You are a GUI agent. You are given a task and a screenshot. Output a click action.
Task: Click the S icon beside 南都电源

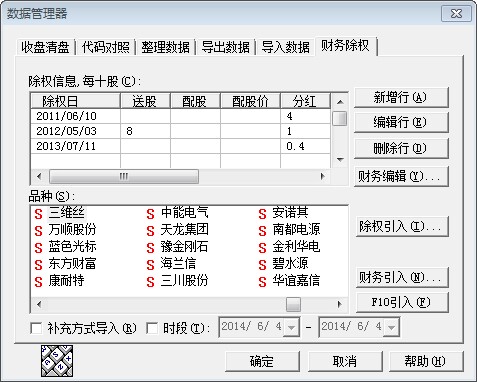click(263, 231)
